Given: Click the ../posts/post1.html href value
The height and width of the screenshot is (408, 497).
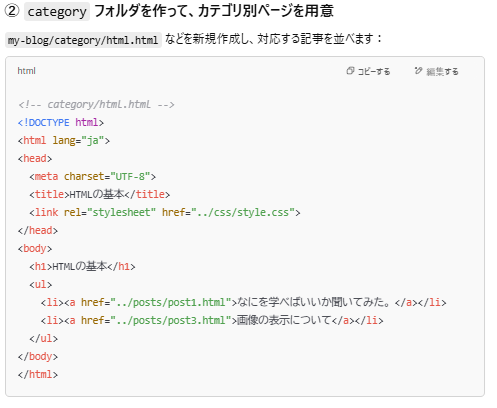Looking at the screenshot, I should coord(171,302).
